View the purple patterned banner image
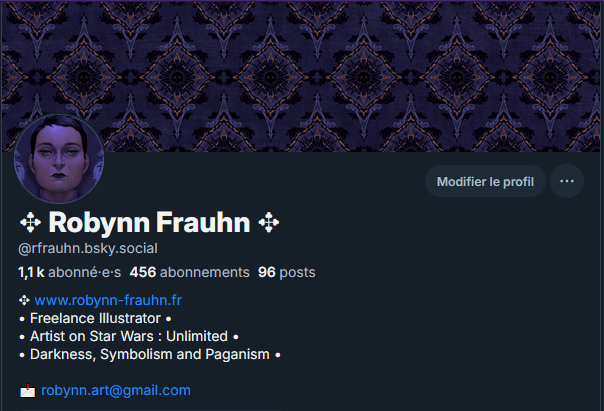The image size is (604, 411). coord(302,77)
